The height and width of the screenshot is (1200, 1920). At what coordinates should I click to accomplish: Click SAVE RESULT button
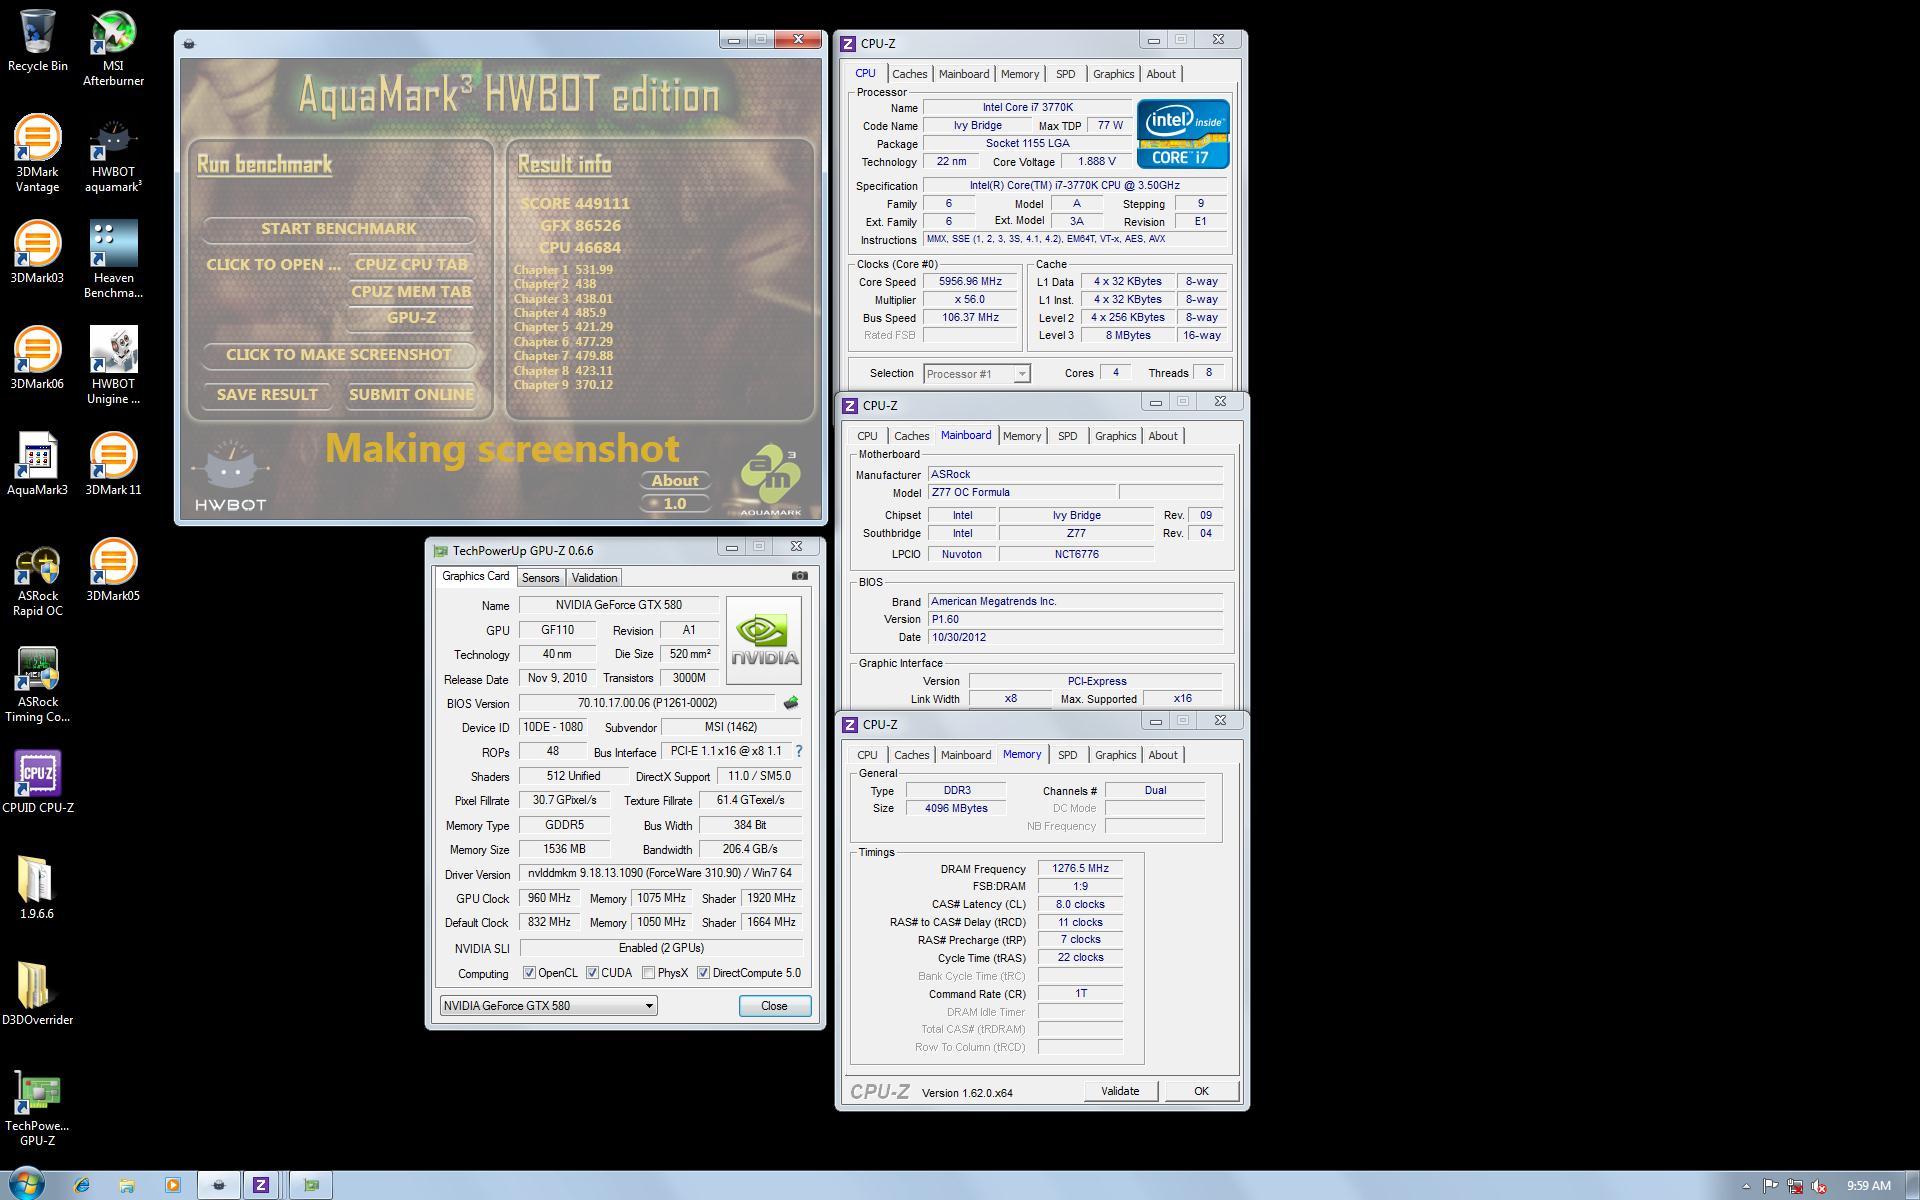coord(267,395)
